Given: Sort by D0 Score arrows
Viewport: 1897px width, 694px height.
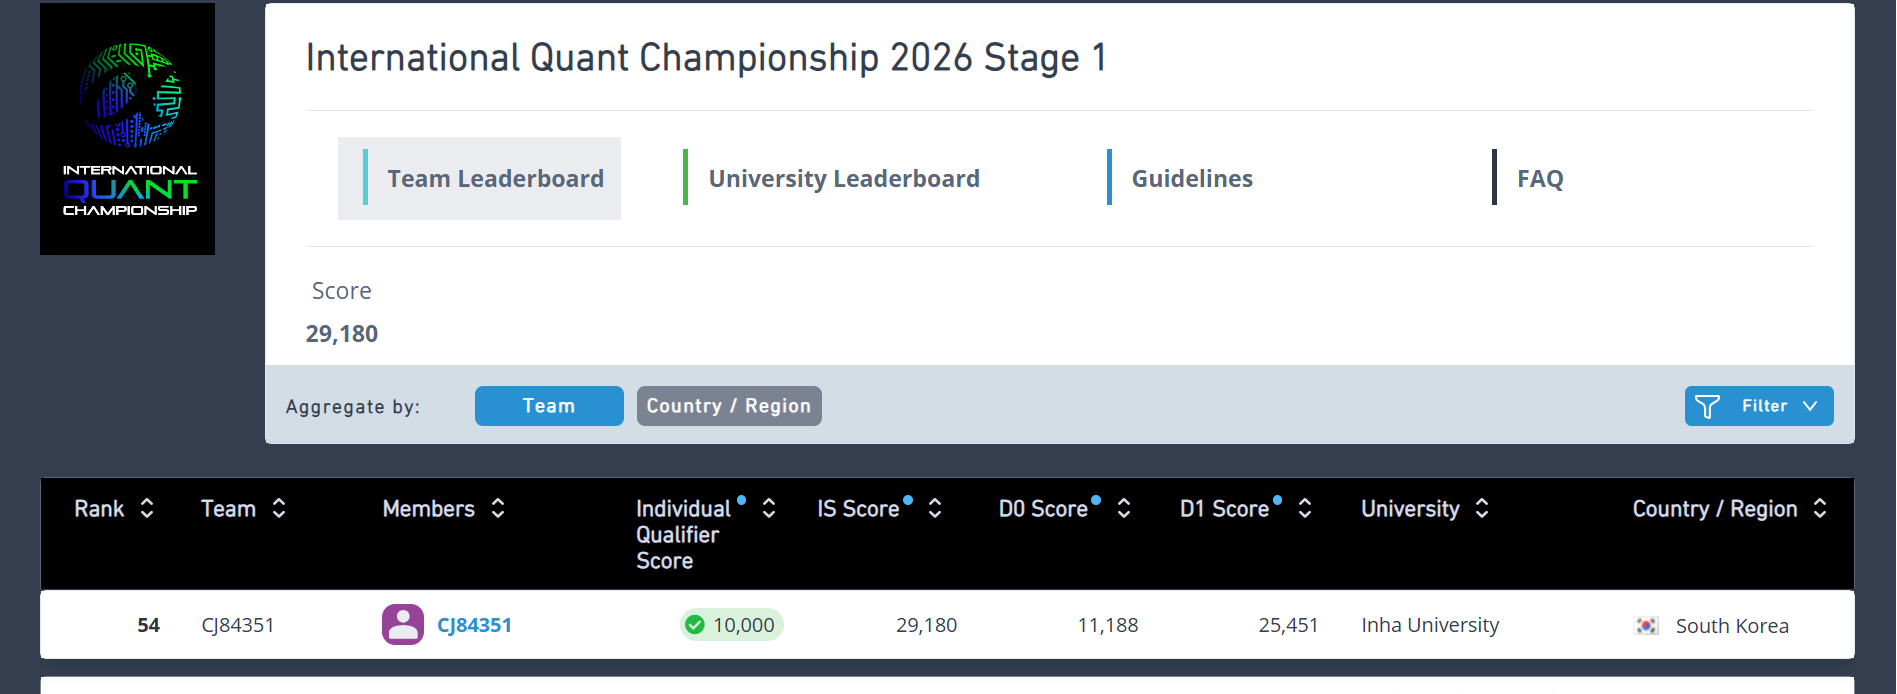Looking at the screenshot, I should 1124,508.
